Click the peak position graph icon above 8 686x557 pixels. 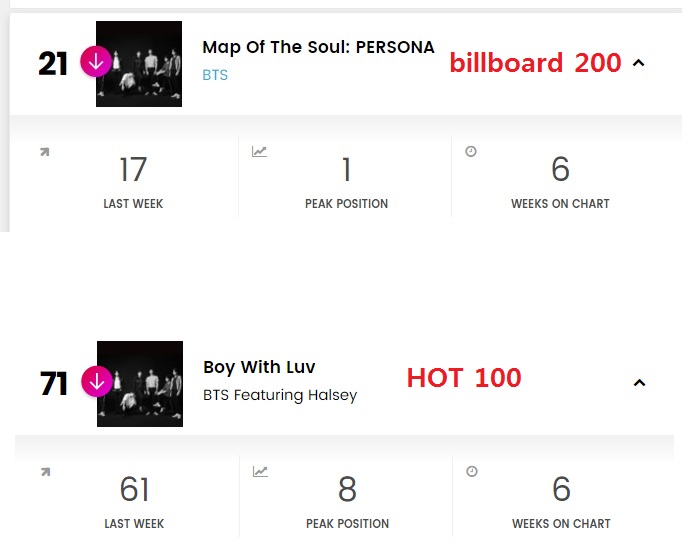260,472
